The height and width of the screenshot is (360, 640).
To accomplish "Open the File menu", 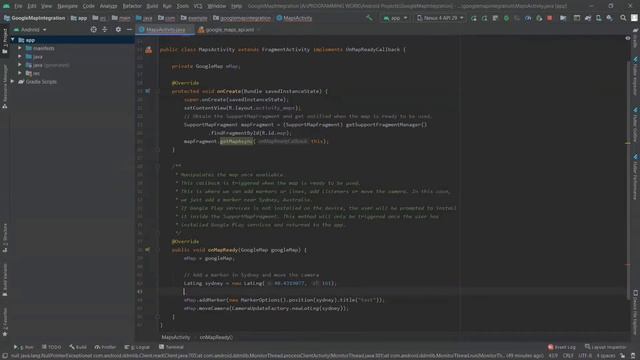I will 18,6.
